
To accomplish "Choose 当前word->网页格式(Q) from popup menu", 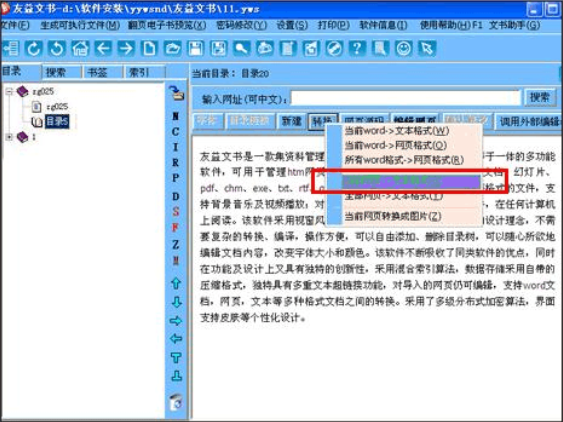I will (x=396, y=145).
